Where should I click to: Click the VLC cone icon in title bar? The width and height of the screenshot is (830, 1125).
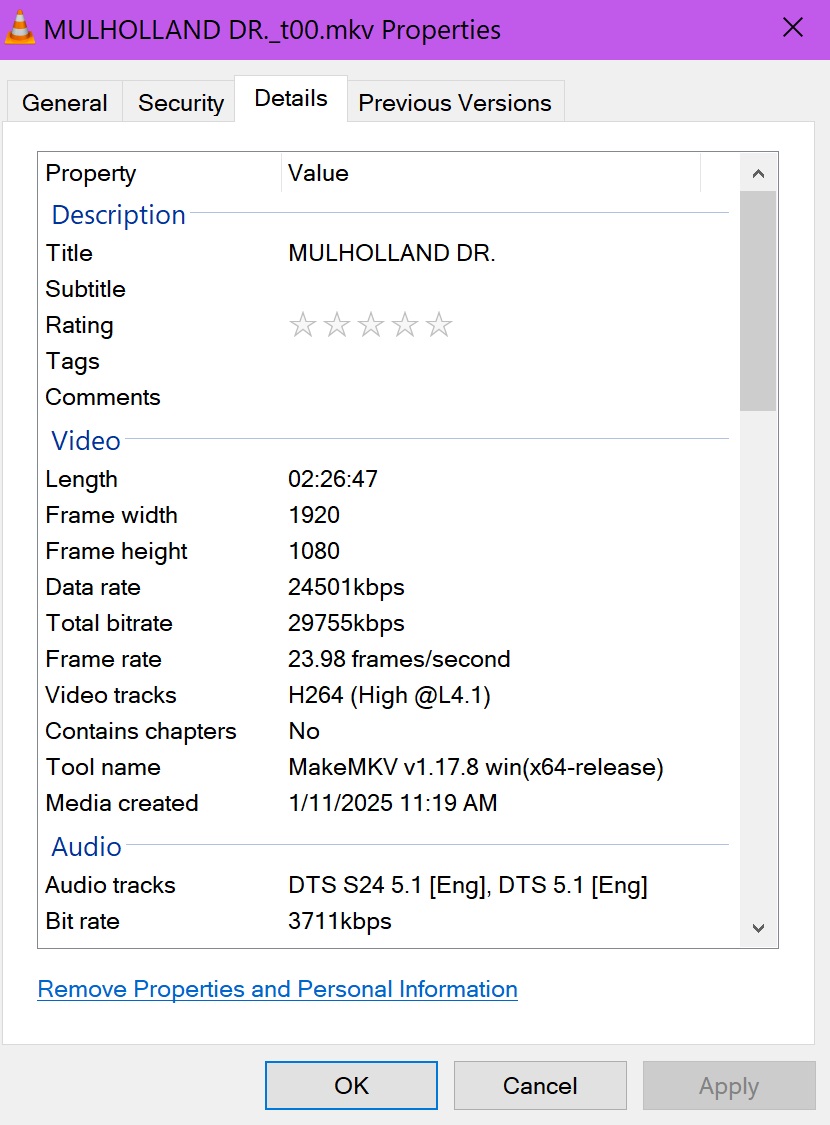(19, 29)
